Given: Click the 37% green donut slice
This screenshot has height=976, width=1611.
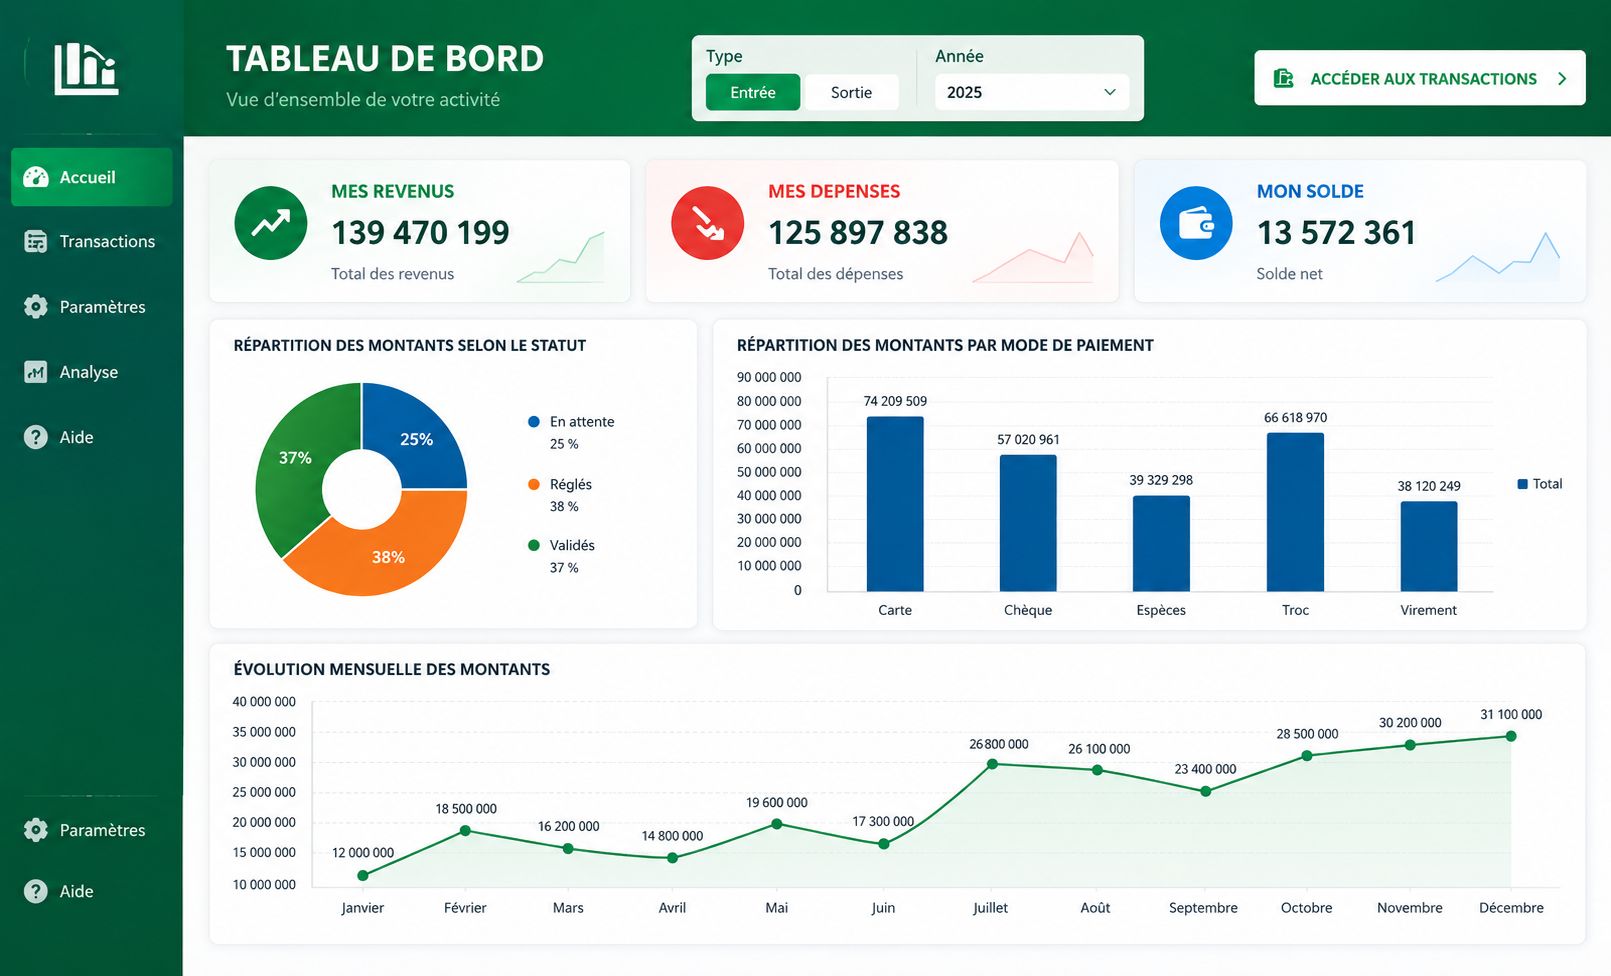Looking at the screenshot, I should point(295,458).
